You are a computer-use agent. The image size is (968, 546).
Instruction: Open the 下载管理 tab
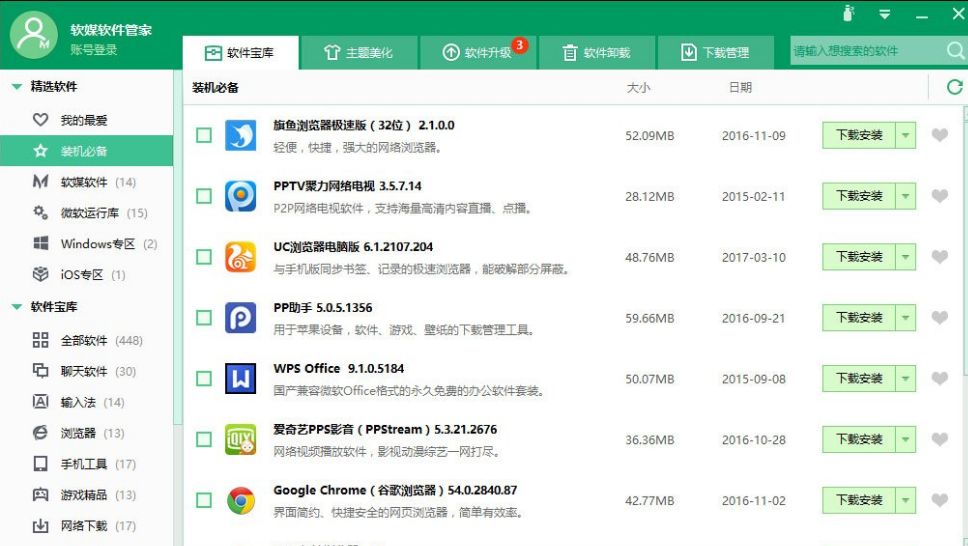tap(714, 52)
